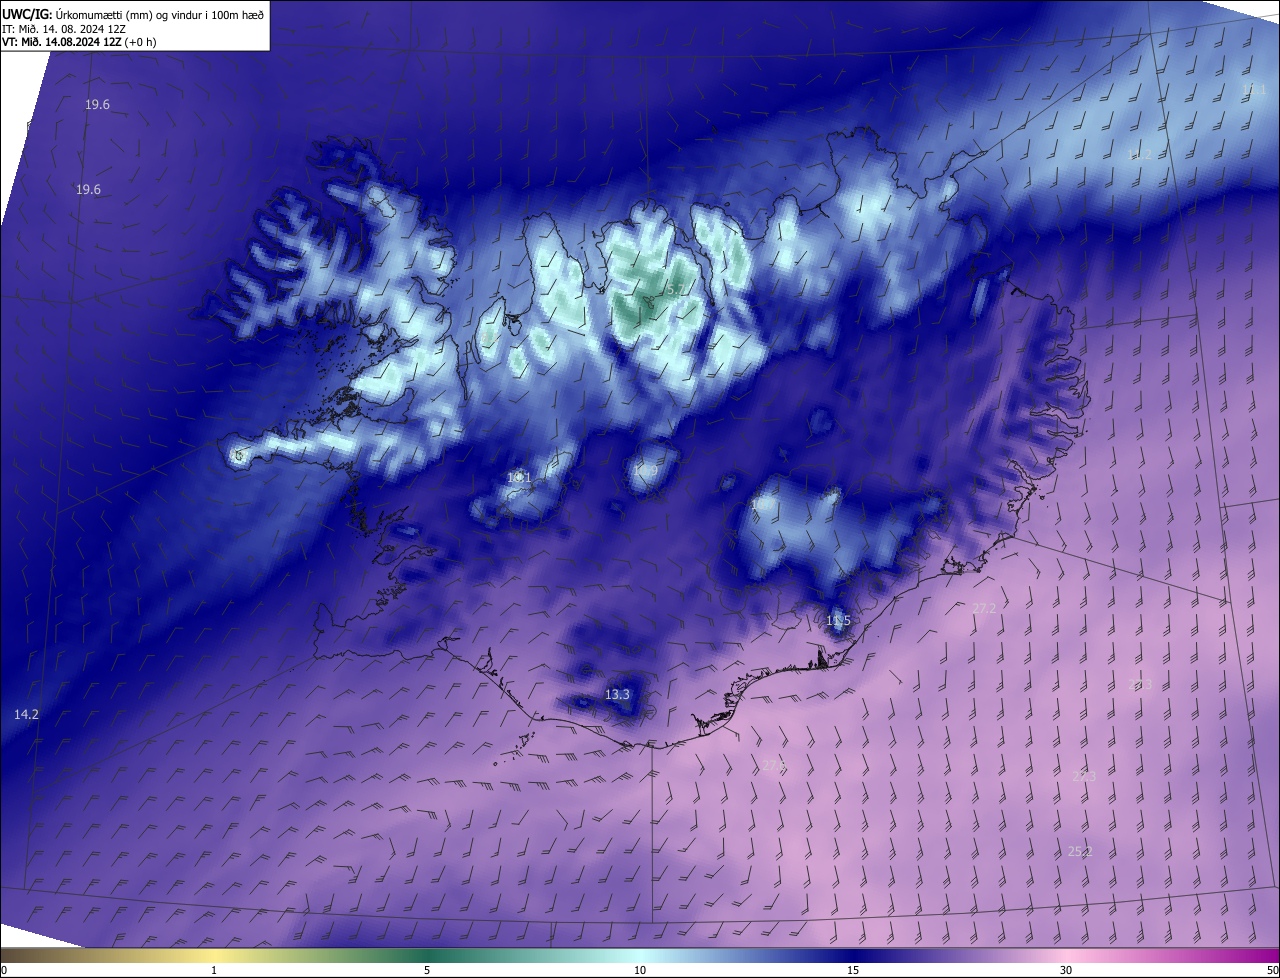The image size is (1280, 978).
Task: Click the 27.6 value label
Action: [775, 766]
